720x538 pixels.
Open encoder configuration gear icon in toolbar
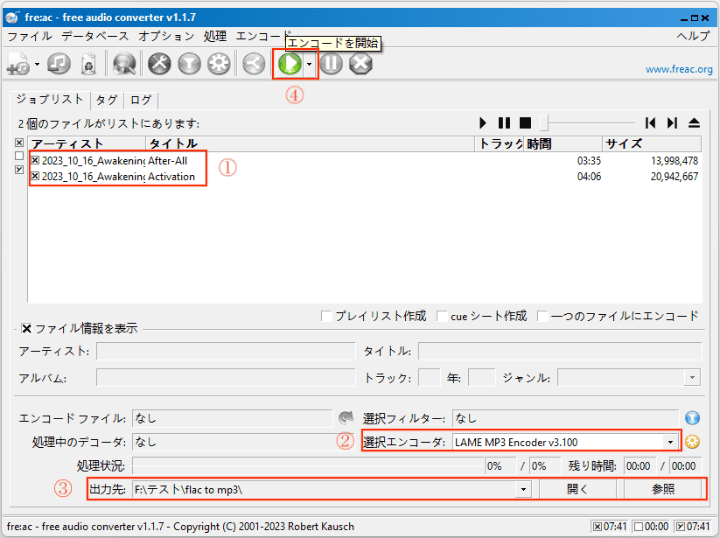tap(219, 64)
